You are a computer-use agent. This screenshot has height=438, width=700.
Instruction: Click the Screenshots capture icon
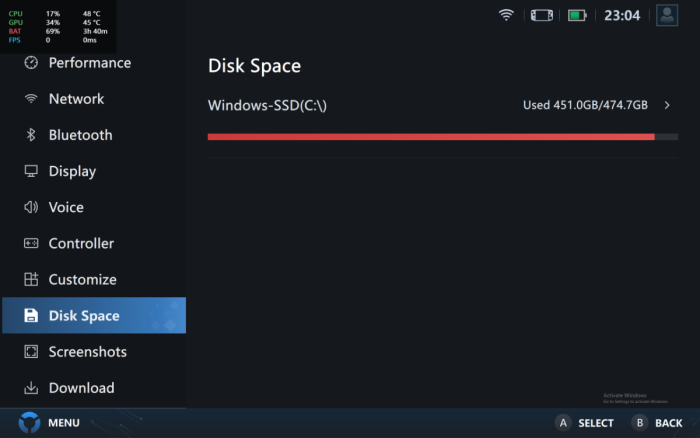[x=31, y=352]
